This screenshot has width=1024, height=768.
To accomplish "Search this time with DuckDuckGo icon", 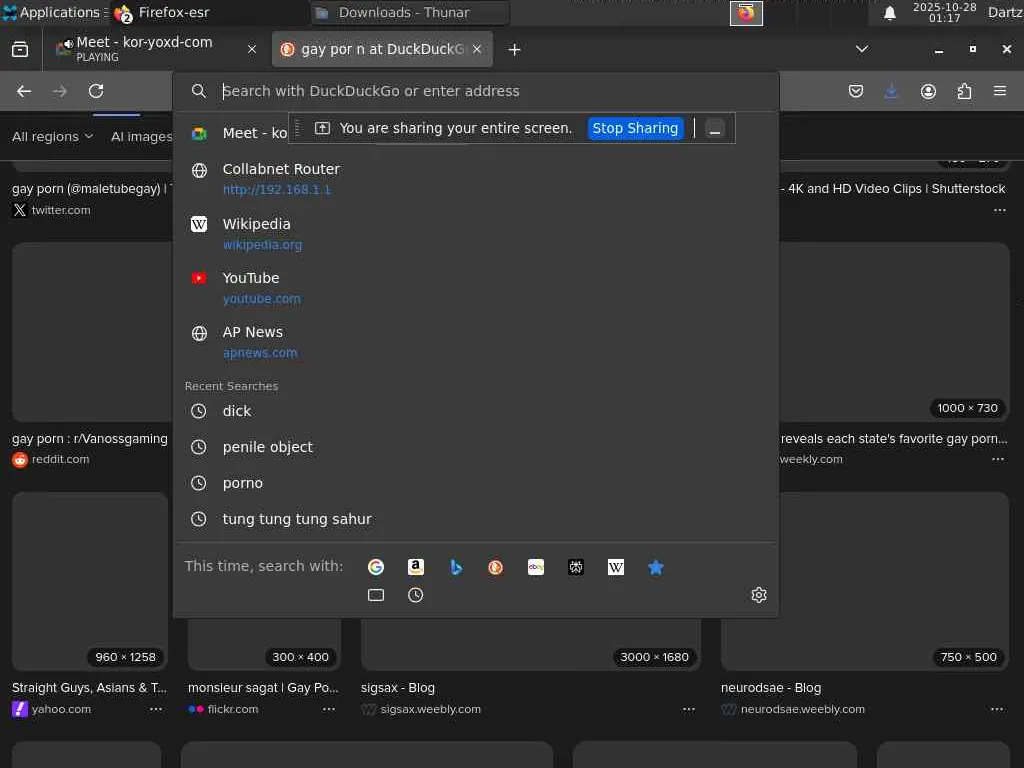I will click(x=496, y=567).
